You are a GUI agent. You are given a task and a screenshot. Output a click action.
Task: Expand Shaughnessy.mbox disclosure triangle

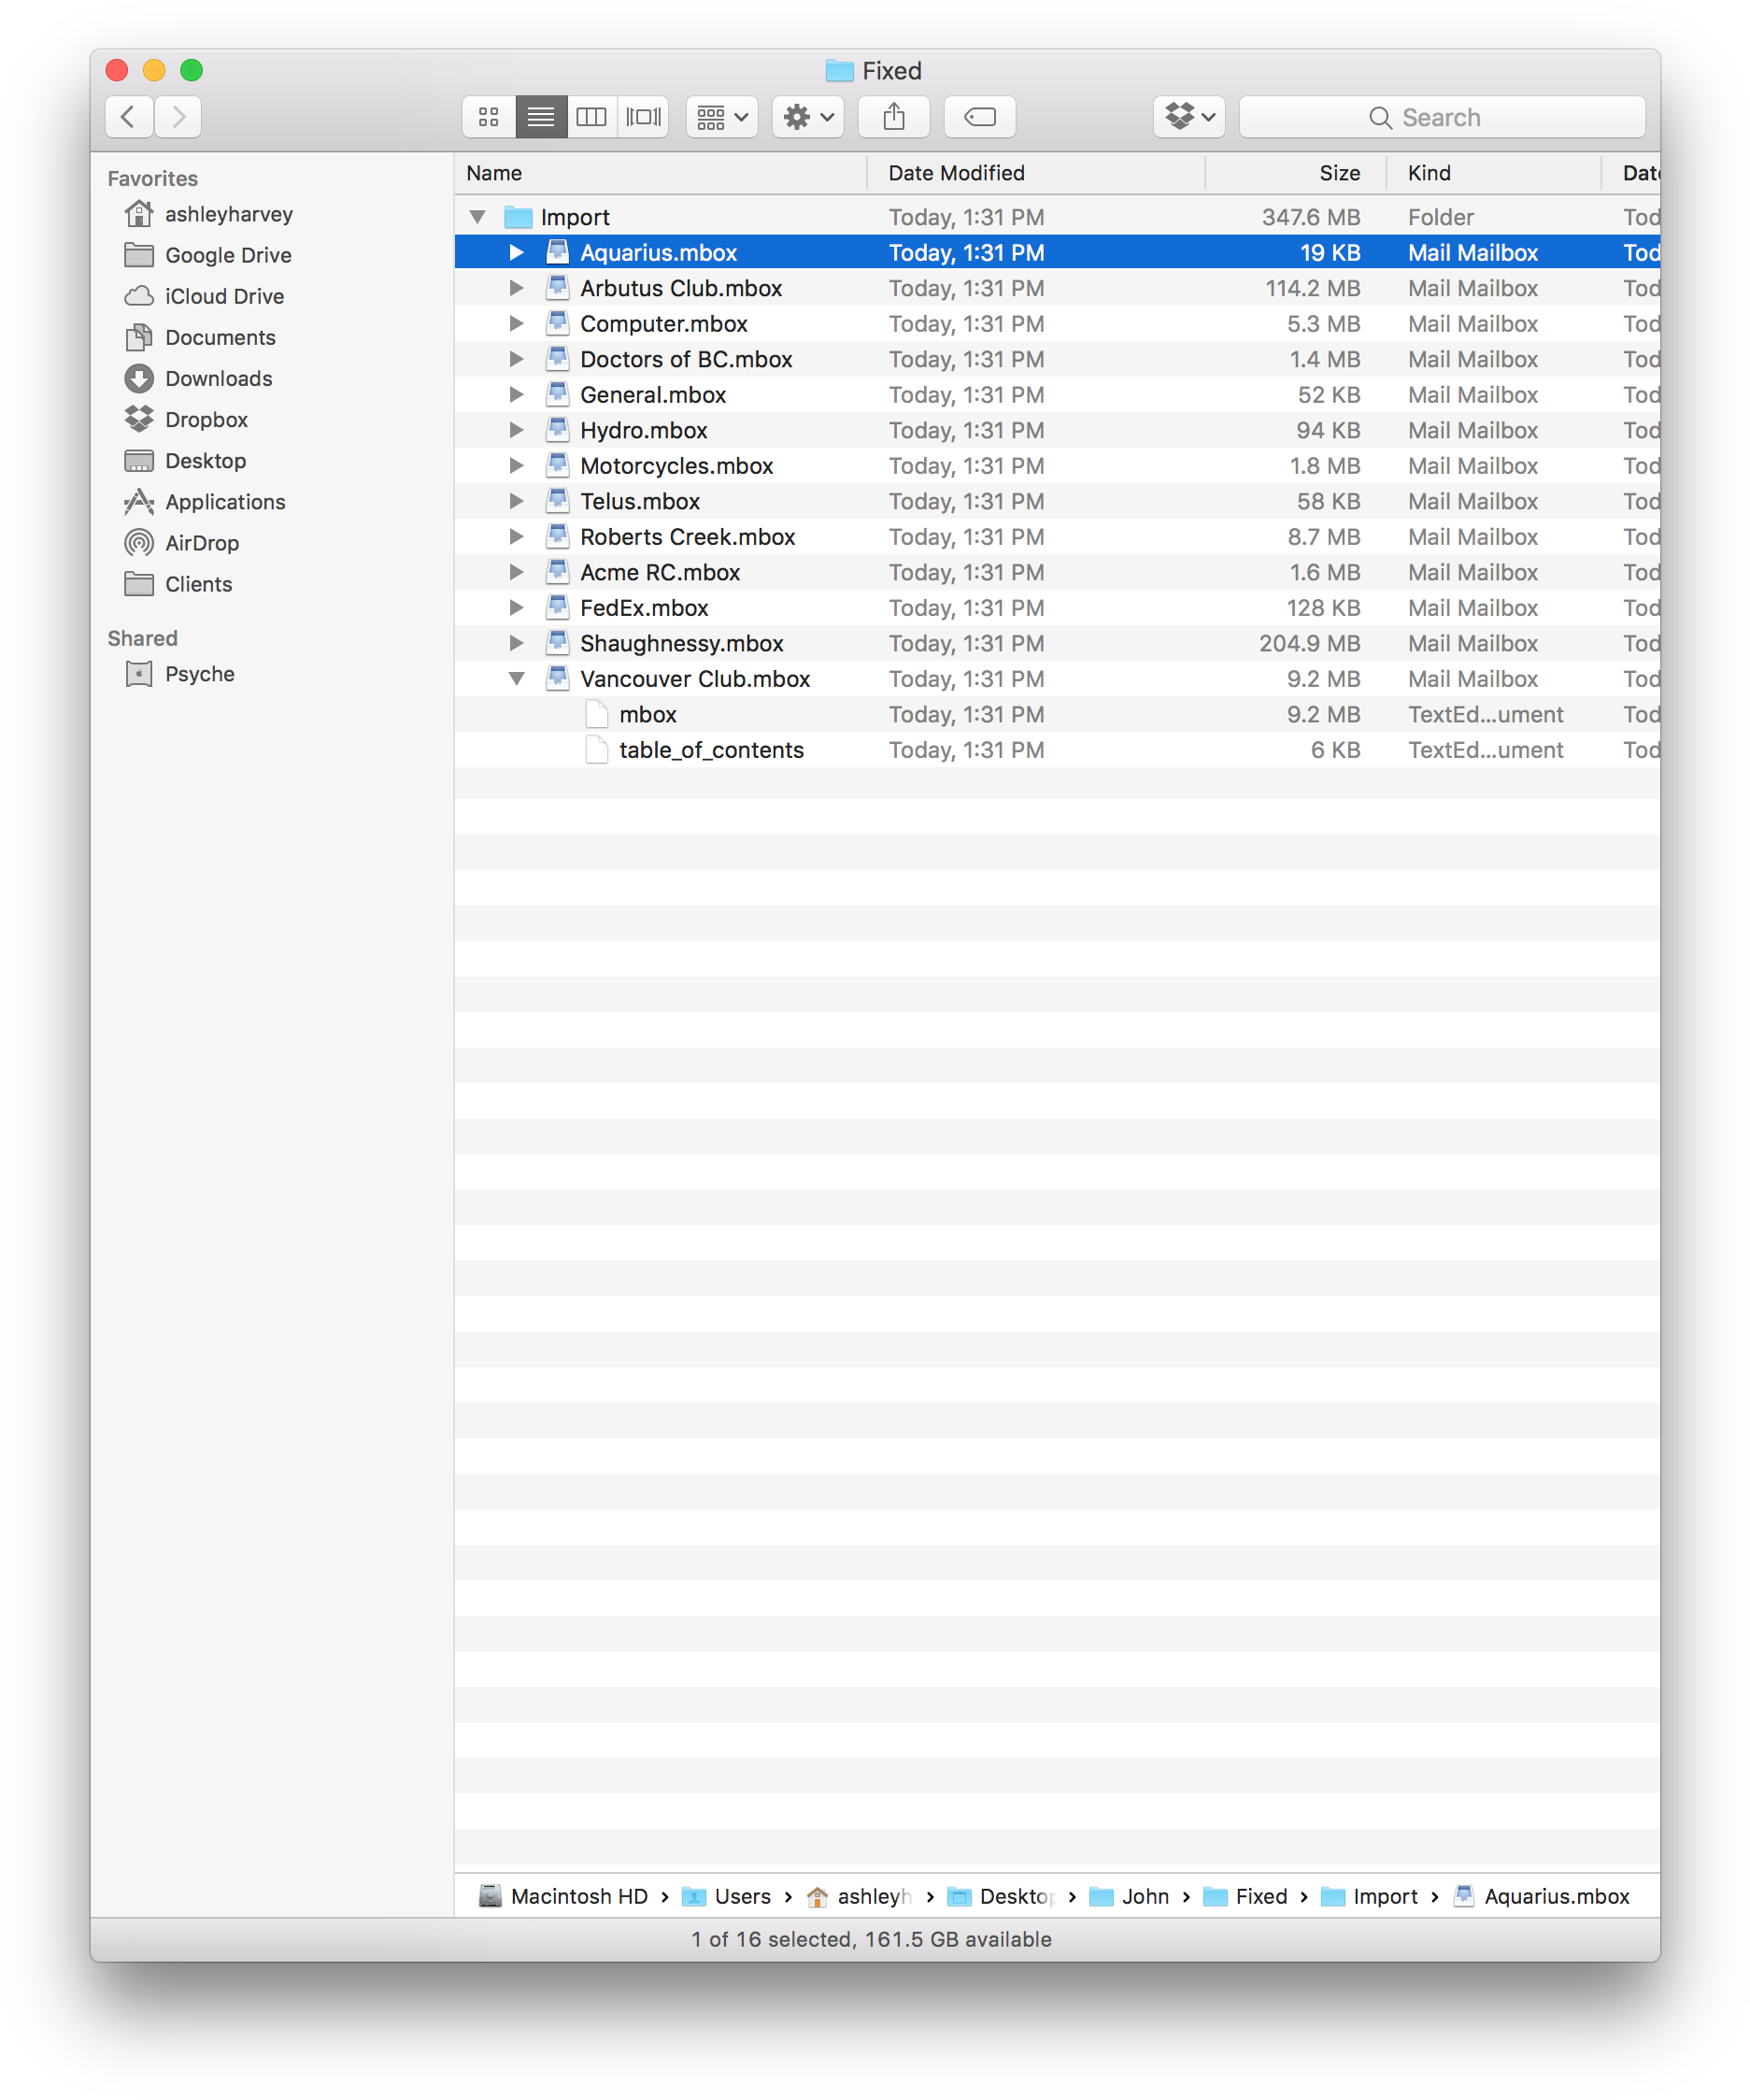pyautogui.click(x=516, y=643)
